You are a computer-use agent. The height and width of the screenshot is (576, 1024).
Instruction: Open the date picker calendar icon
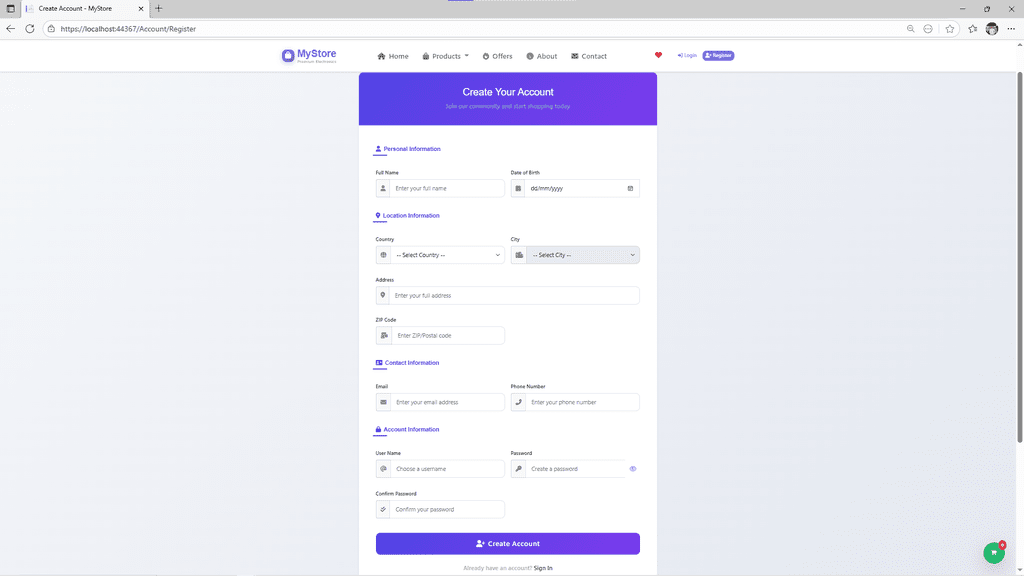(630, 188)
